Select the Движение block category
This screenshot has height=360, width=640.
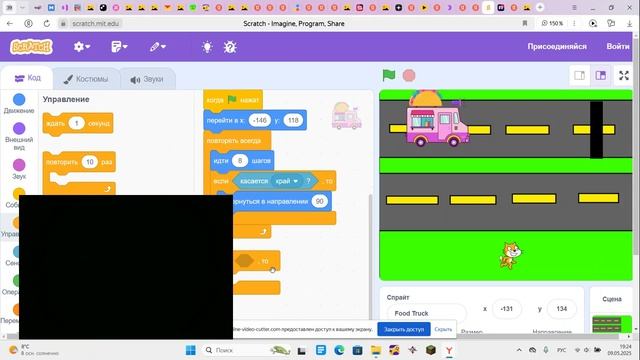(19, 104)
